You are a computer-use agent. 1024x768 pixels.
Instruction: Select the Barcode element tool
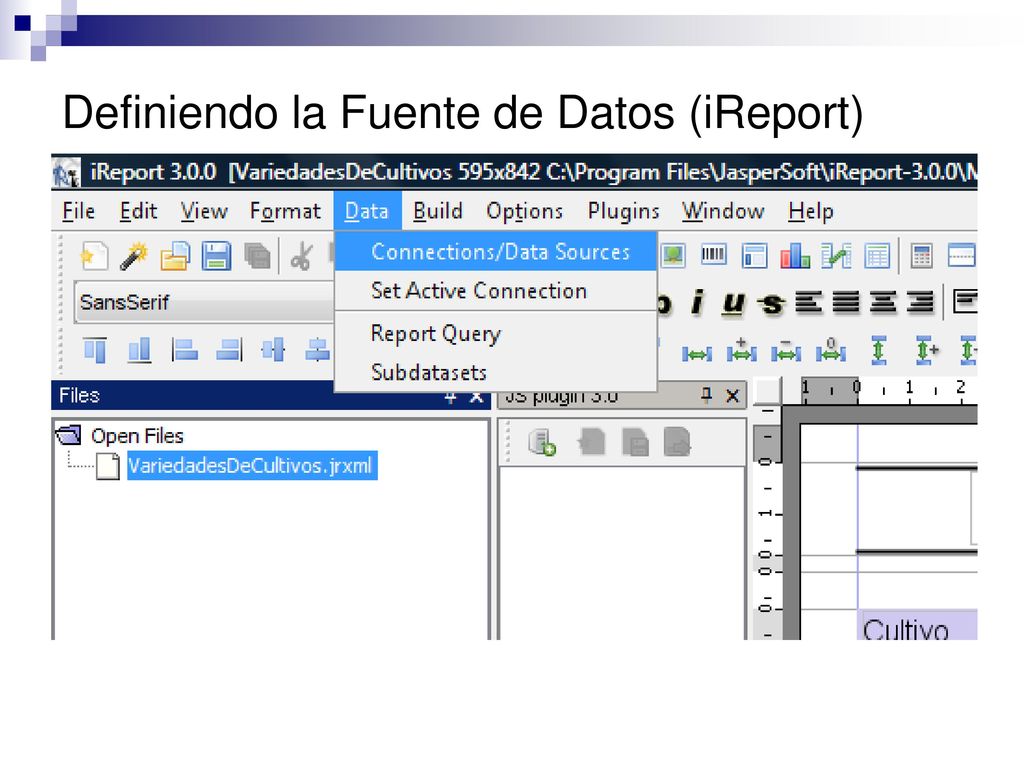pyautogui.click(x=713, y=255)
